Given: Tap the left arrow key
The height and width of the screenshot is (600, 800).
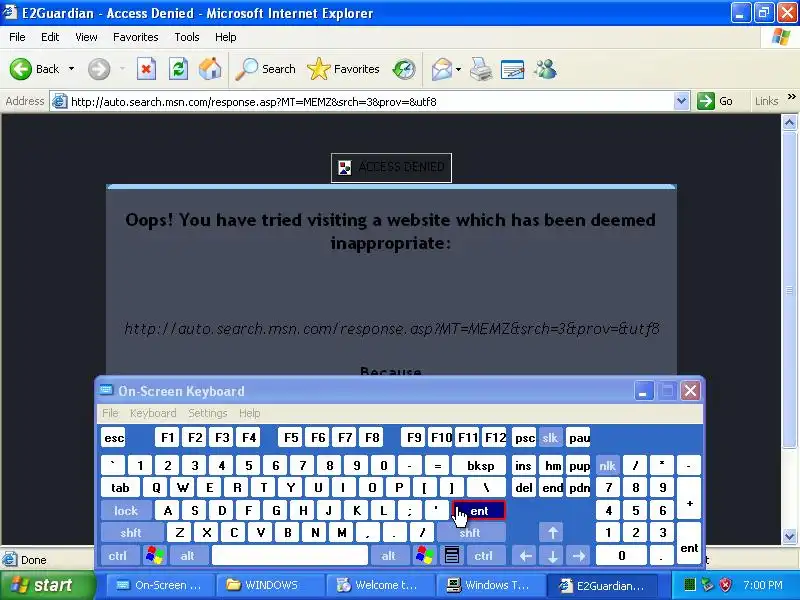Looking at the screenshot, I should click(526, 556).
